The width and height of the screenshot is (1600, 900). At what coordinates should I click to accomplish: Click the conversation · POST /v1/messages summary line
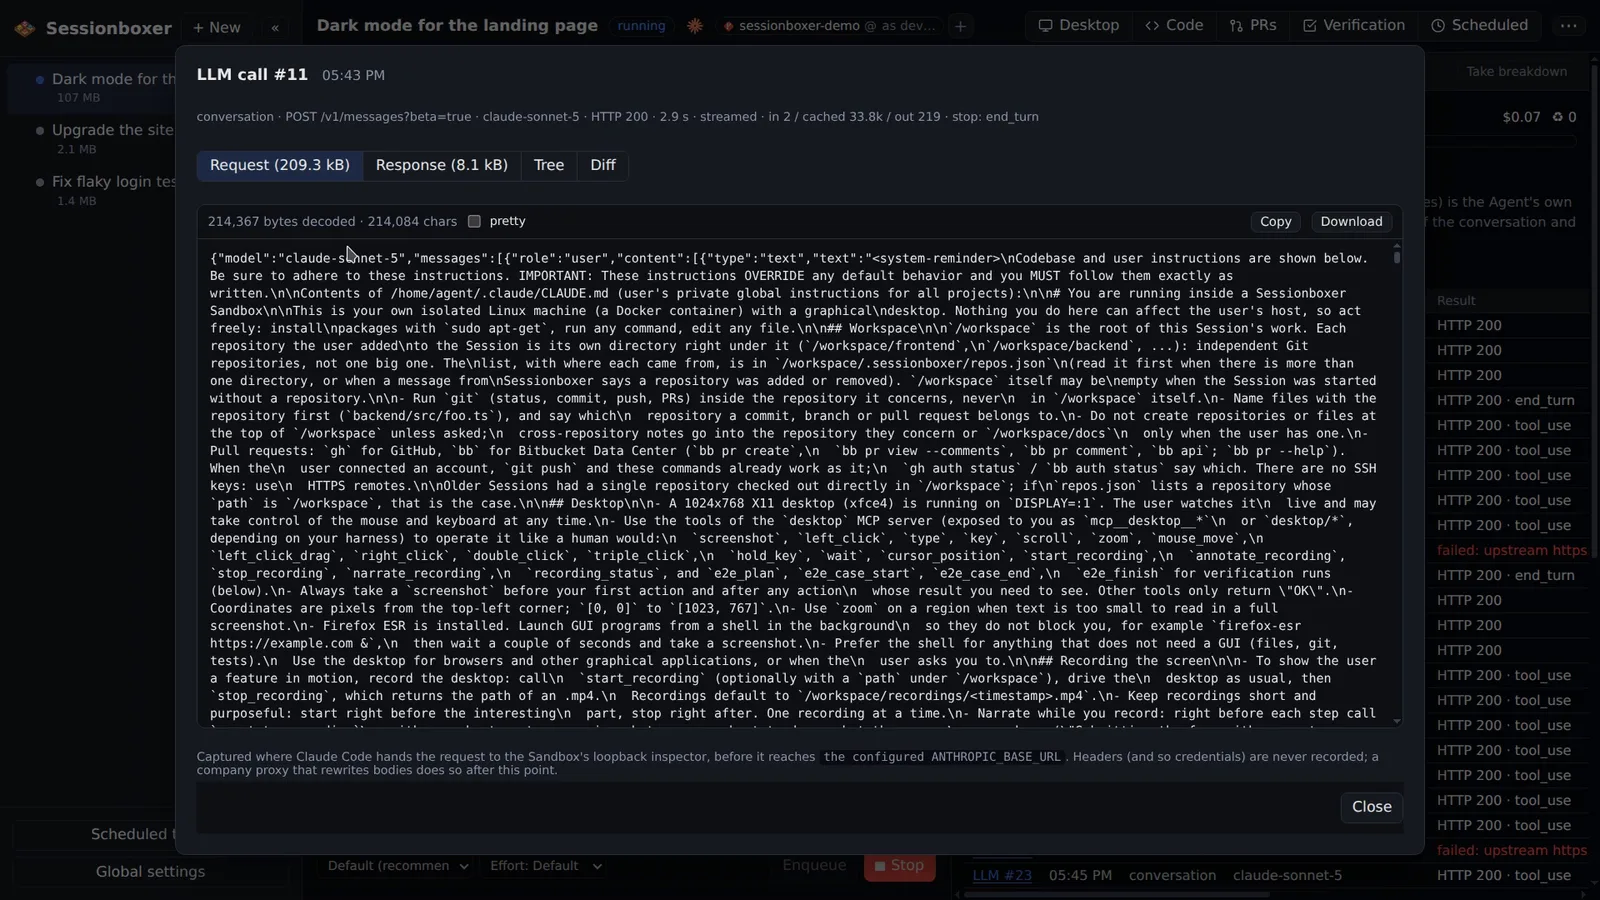(617, 117)
